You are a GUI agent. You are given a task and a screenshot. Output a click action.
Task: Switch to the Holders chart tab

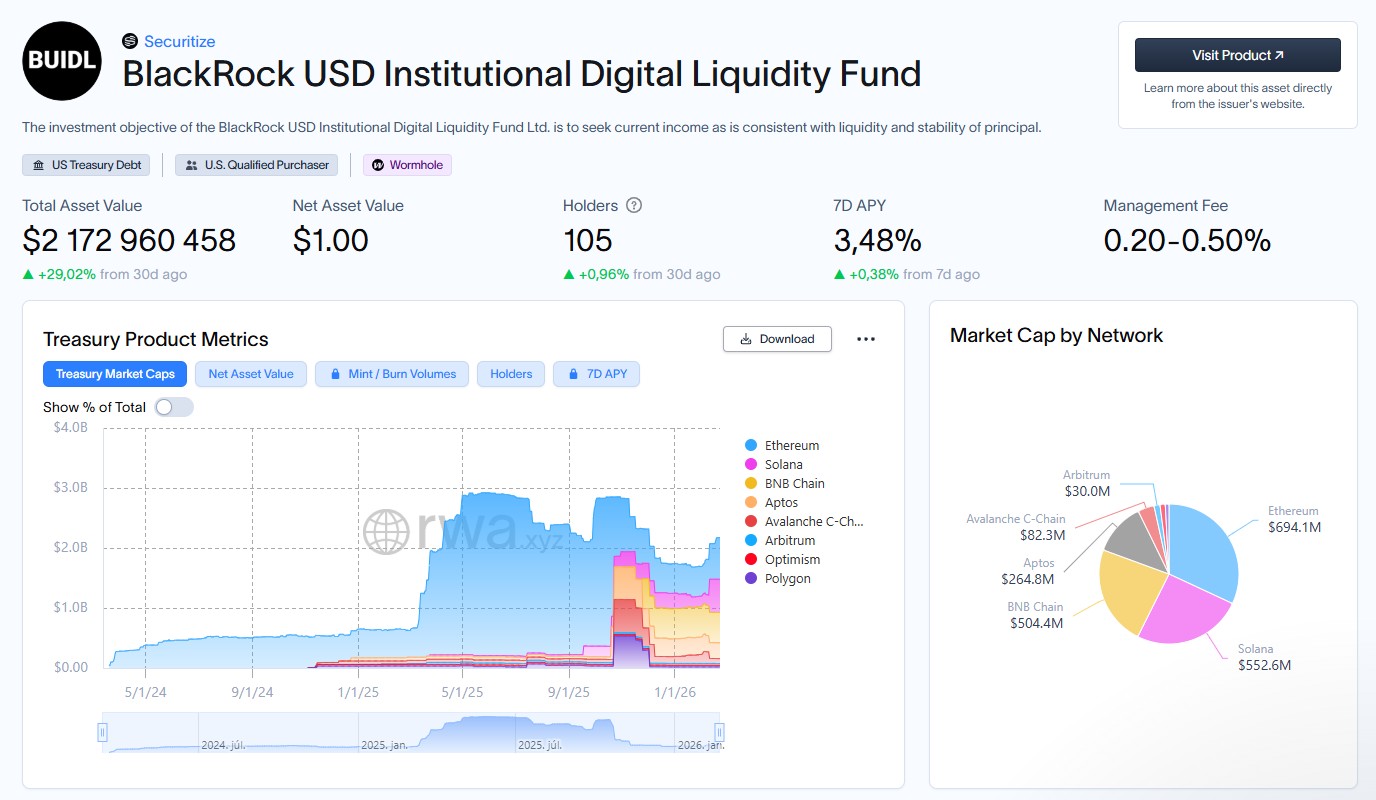[511, 374]
